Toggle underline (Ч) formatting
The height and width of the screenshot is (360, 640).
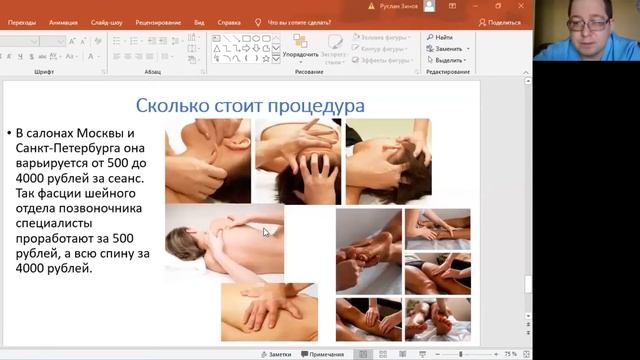(x=20, y=57)
